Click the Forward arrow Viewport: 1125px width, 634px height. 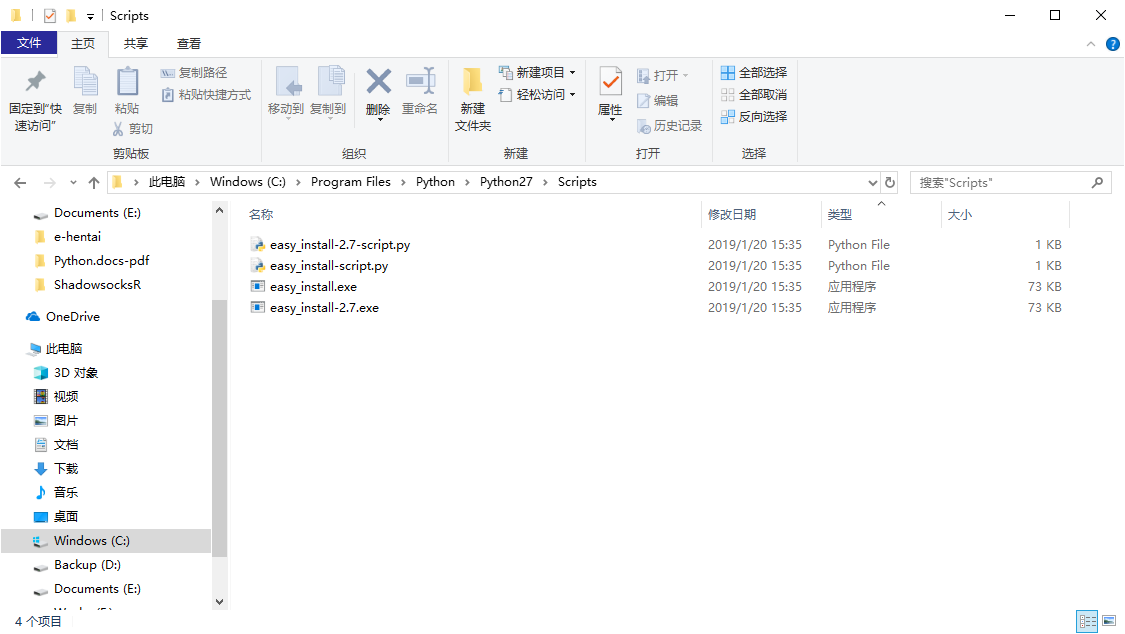(50, 183)
